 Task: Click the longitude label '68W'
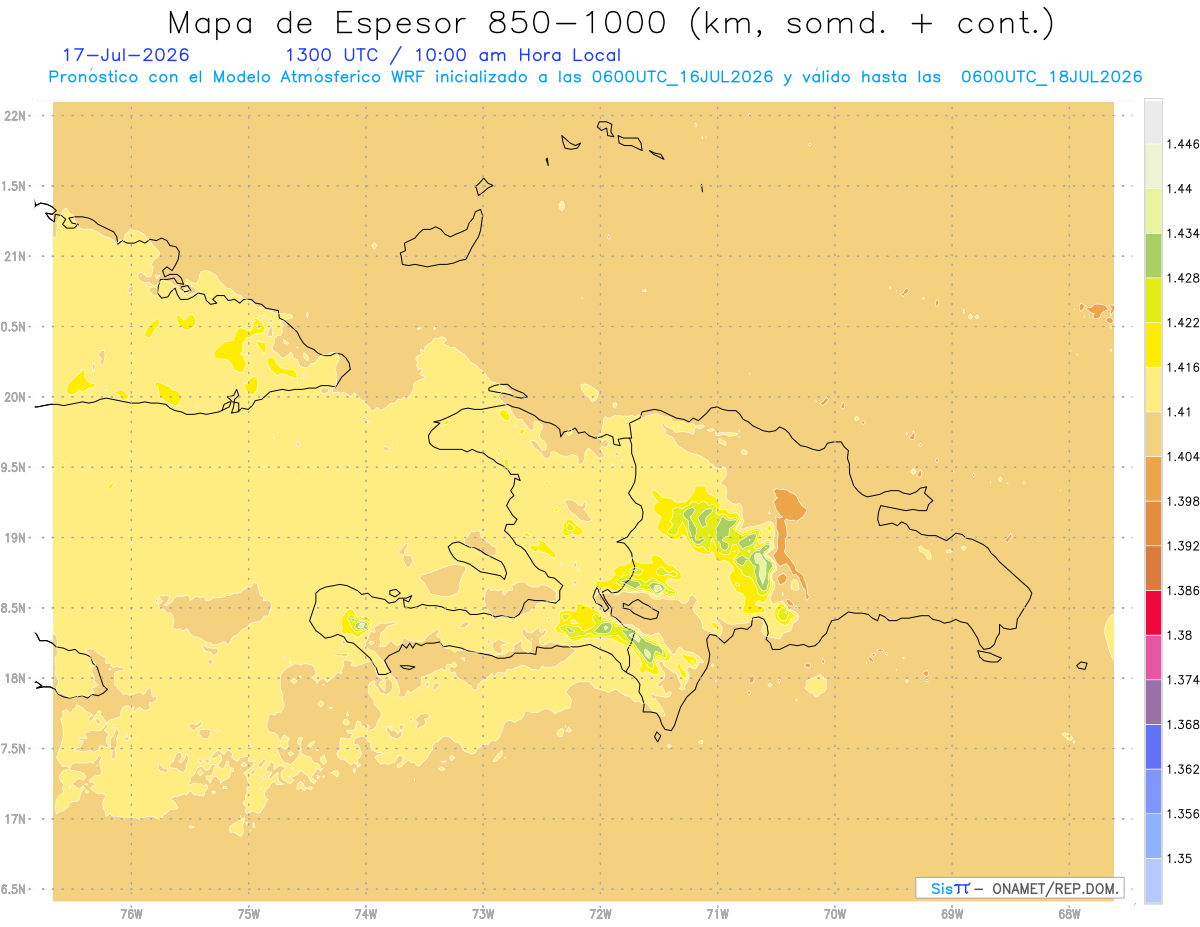click(x=1069, y=913)
